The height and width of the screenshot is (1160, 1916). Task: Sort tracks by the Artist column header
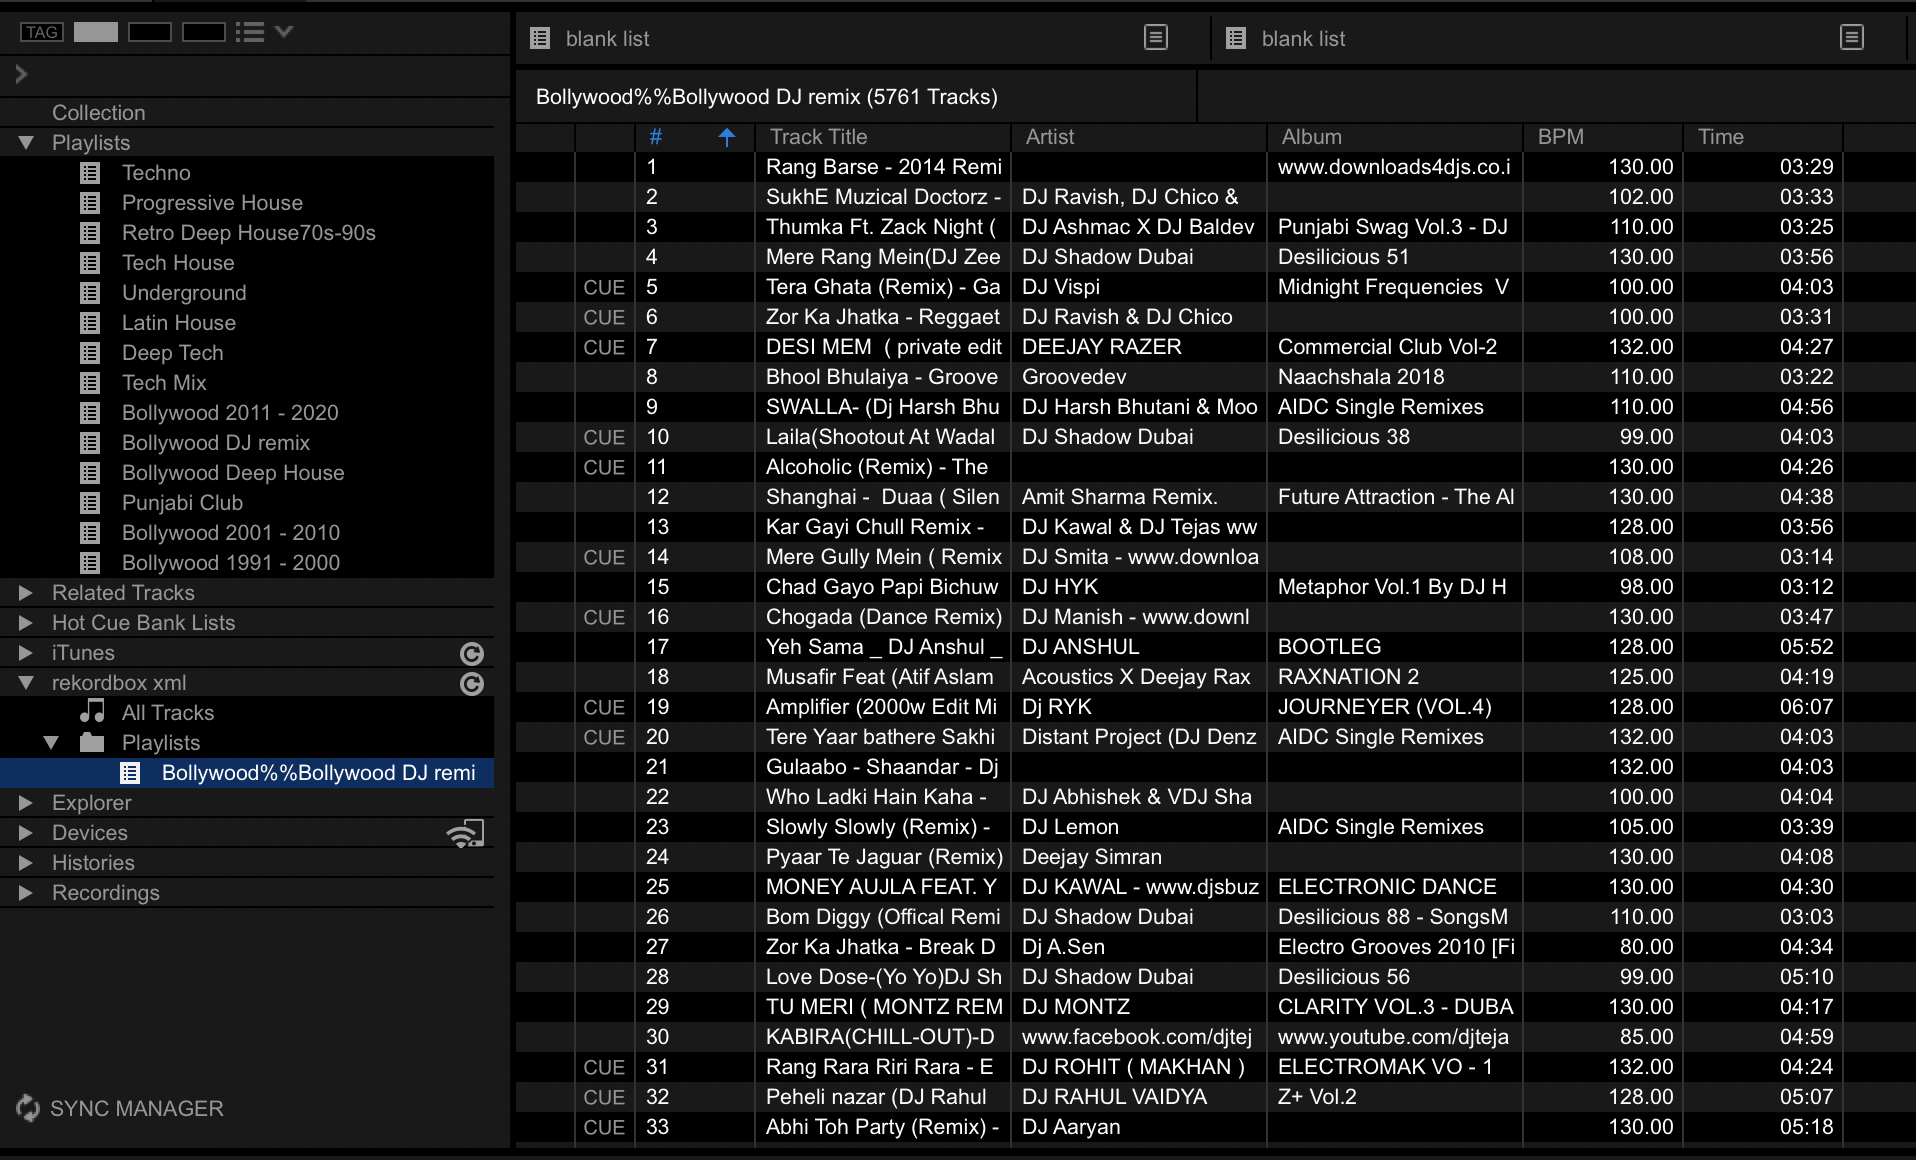tap(1049, 137)
